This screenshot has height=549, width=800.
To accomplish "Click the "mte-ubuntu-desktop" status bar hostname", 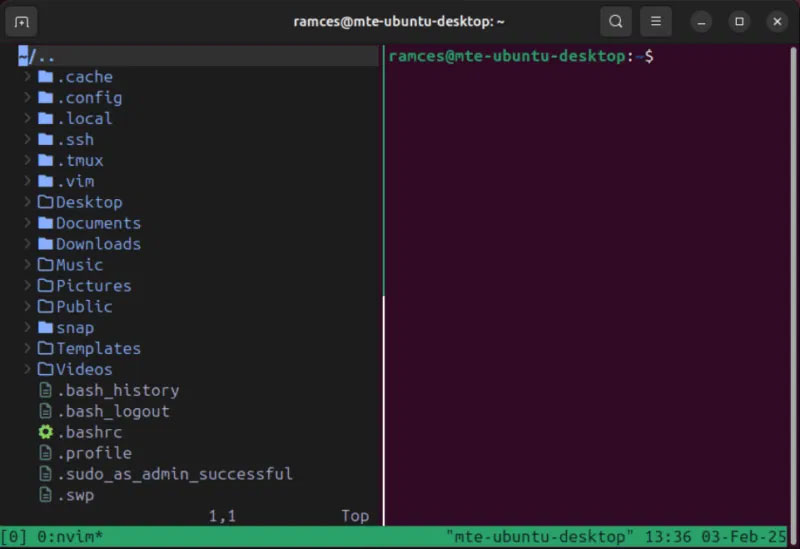I will point(540,537).
